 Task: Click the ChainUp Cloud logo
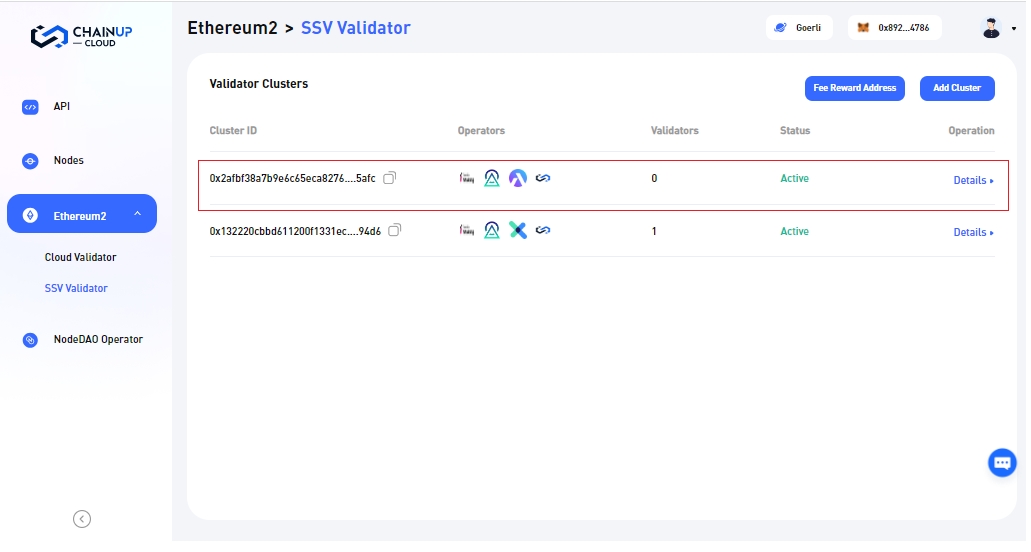point(82,37)
